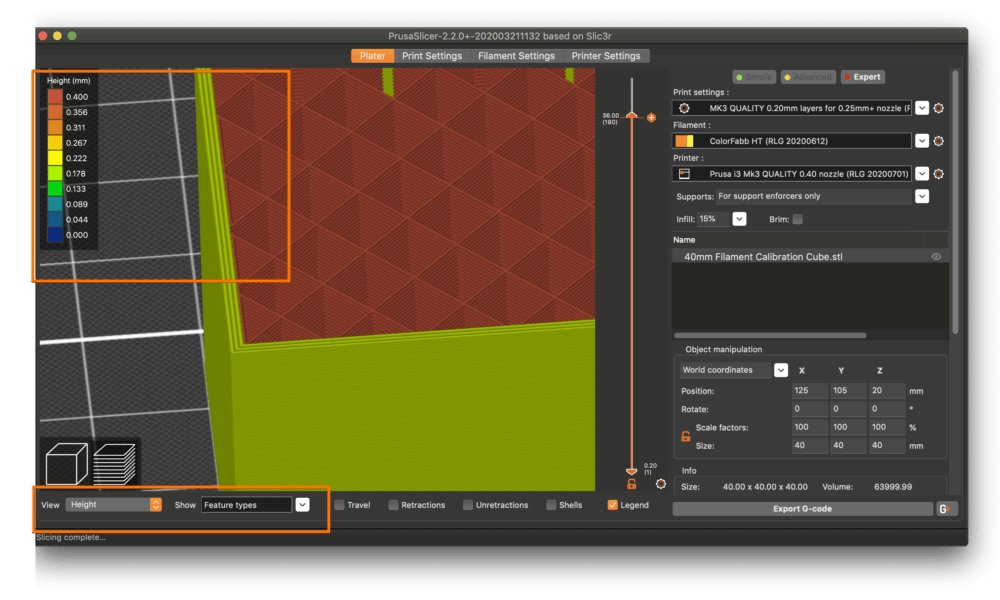Open the Printer settings gear icon
Screen dimensions: 1000x600
pyautogui.click(x=939, y=173)
